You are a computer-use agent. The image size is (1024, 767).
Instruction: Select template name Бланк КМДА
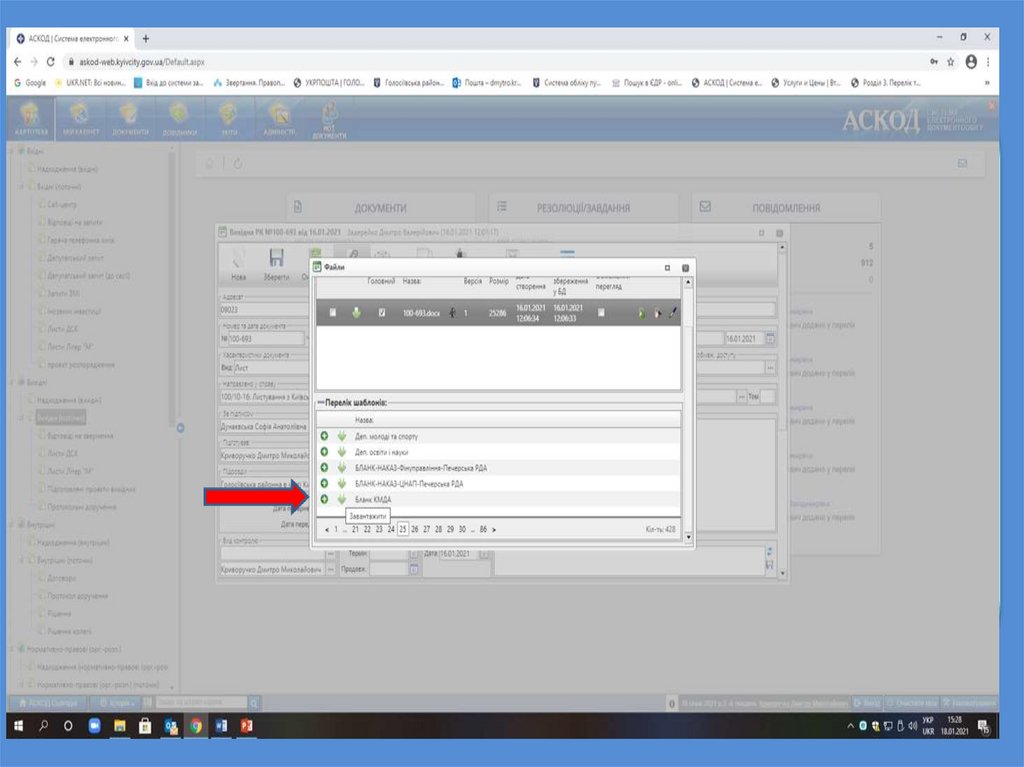pos(373,499)
